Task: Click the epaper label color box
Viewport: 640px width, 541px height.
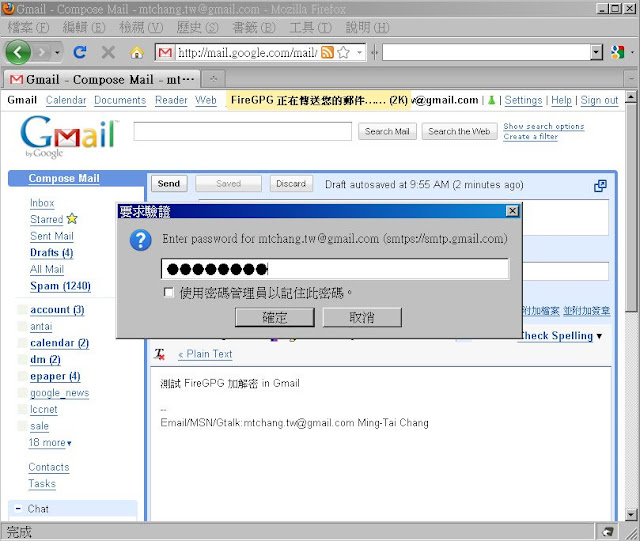Action: (x=22, y=376)
